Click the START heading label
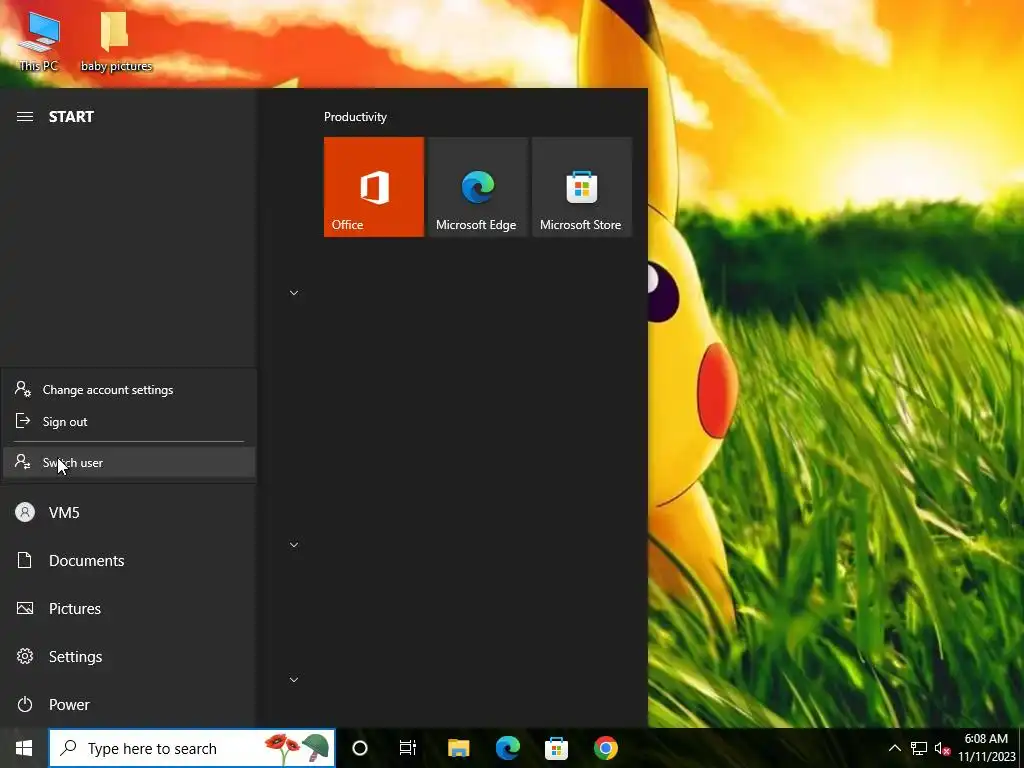Viewport: 1024px width, 768px height. click(x=71, y=117)
